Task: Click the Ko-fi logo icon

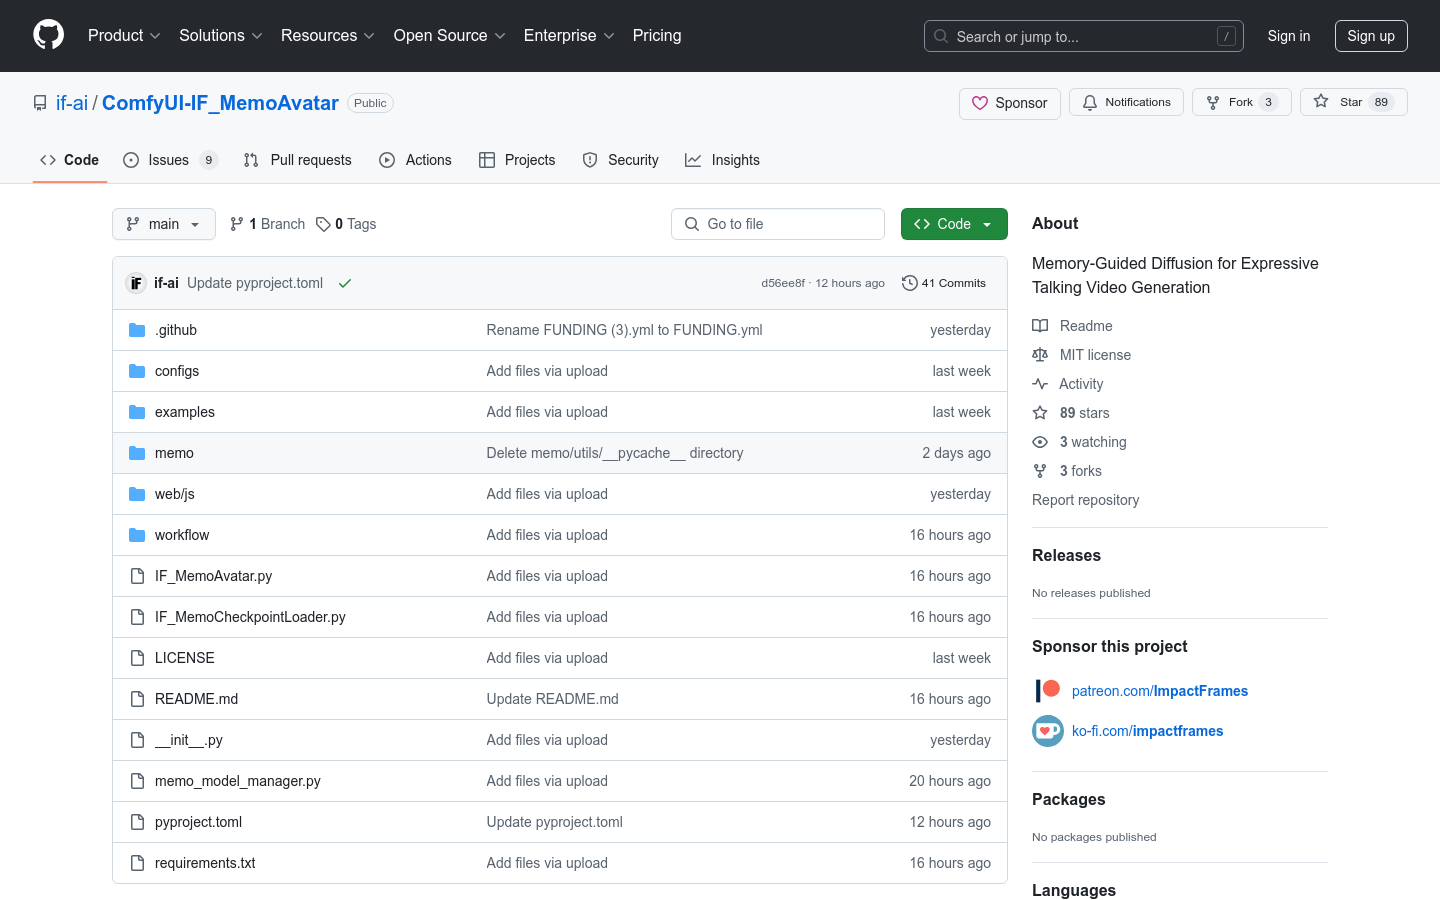Action: (1048, 731)
